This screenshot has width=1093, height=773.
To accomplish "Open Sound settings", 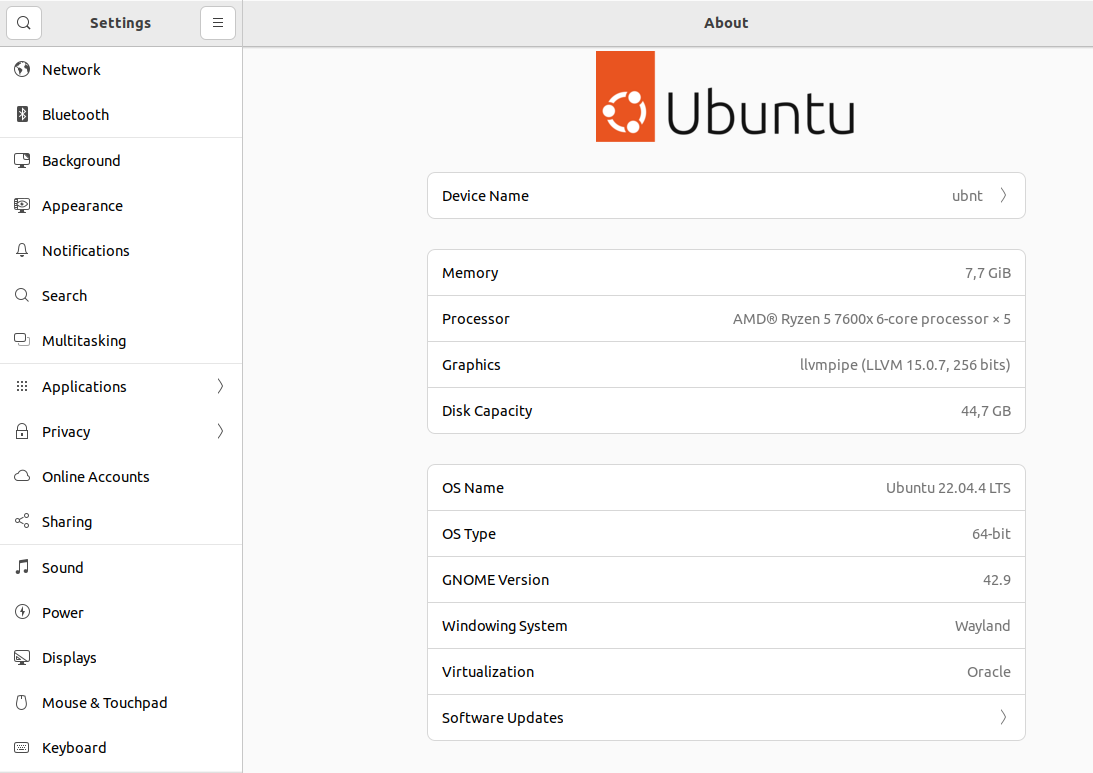I will [121, 567].
